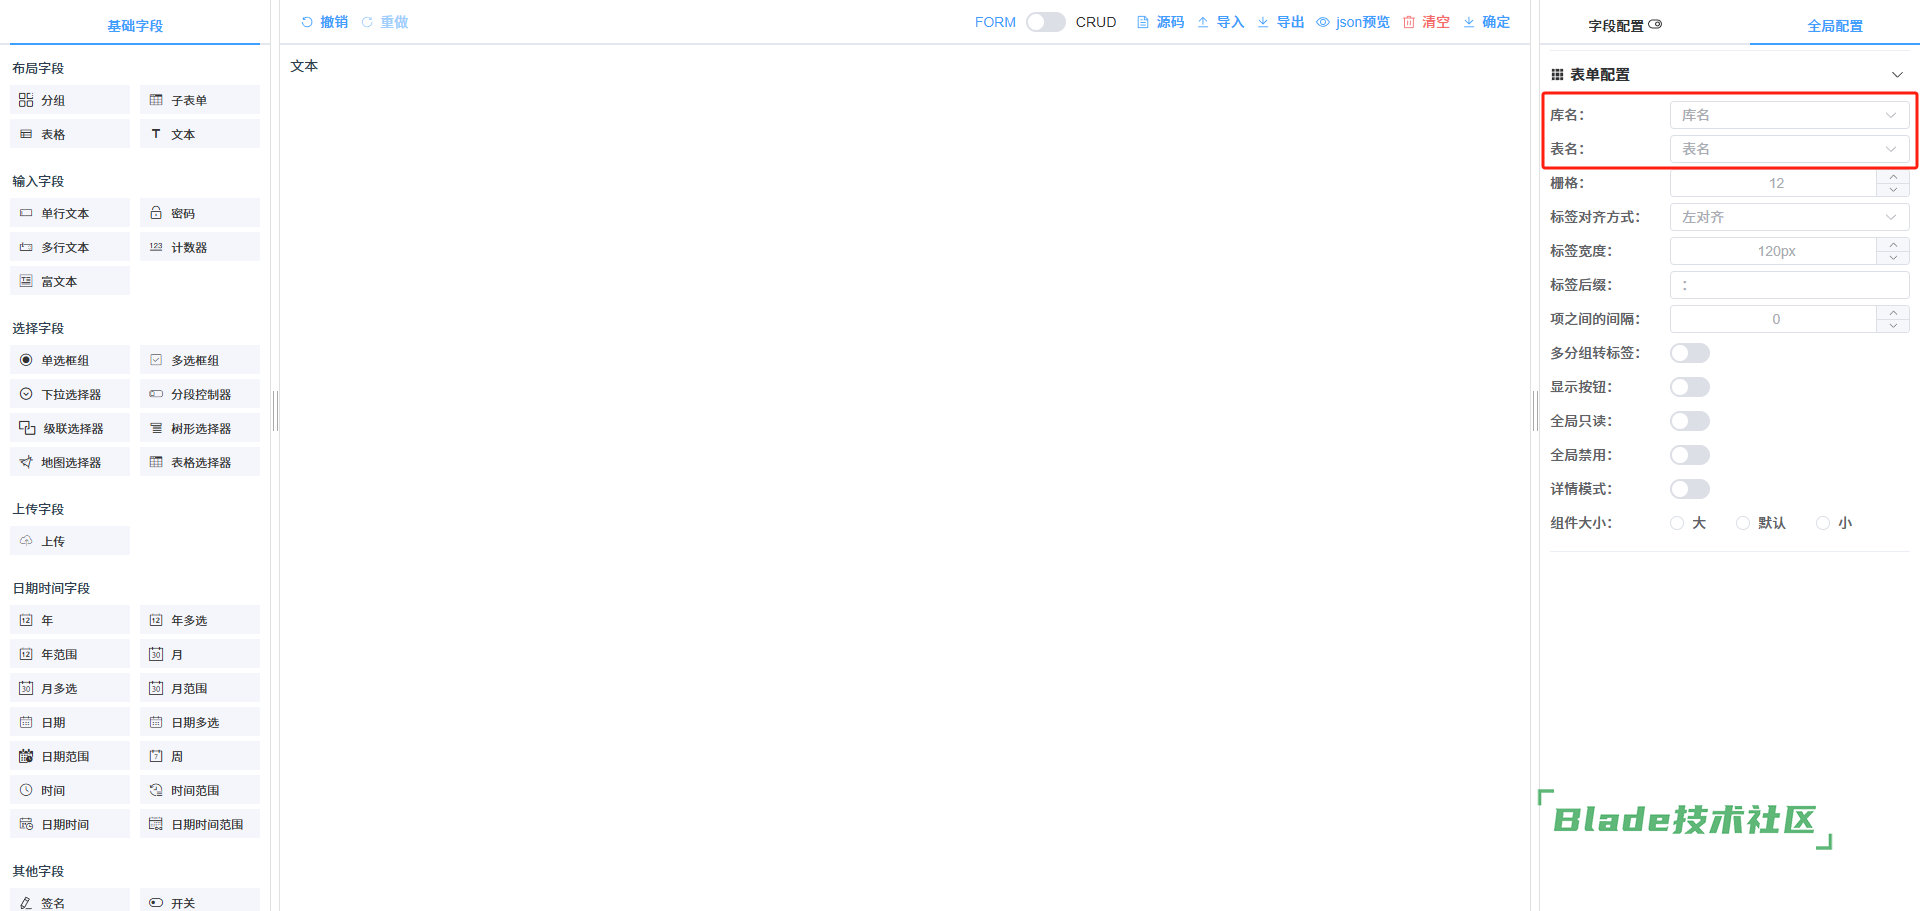Switch to the 基础字段 tab
Viewport: 1920px width, 911px height.
[x=135, y=26]
